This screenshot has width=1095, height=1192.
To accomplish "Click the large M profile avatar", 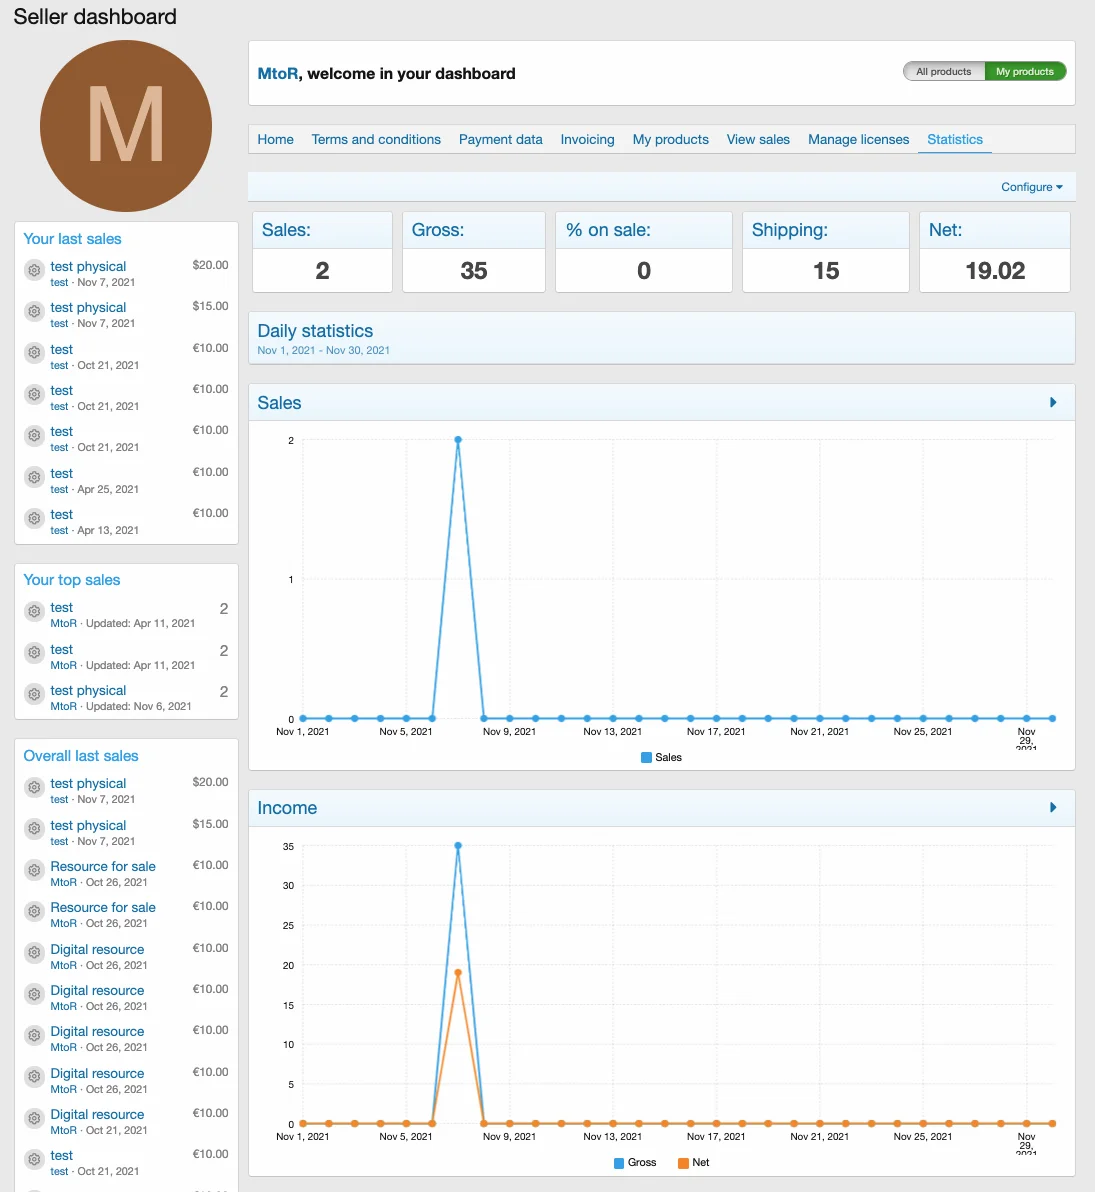I will (x=126, y=126).
